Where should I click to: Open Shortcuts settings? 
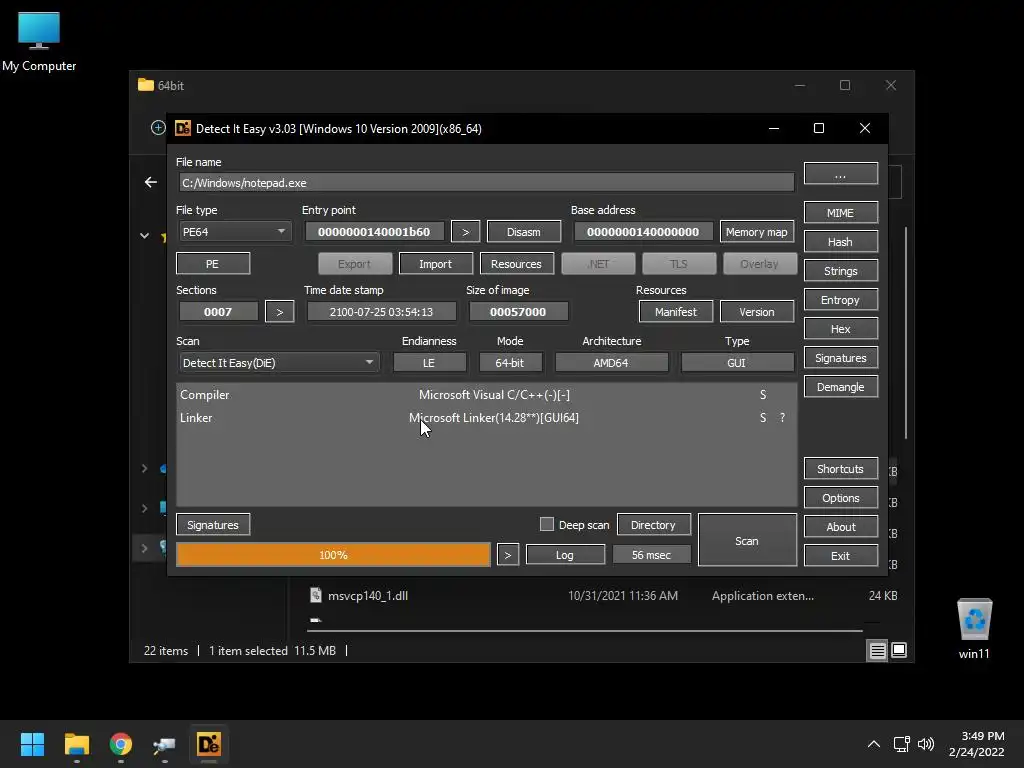[x=840, y=469]
